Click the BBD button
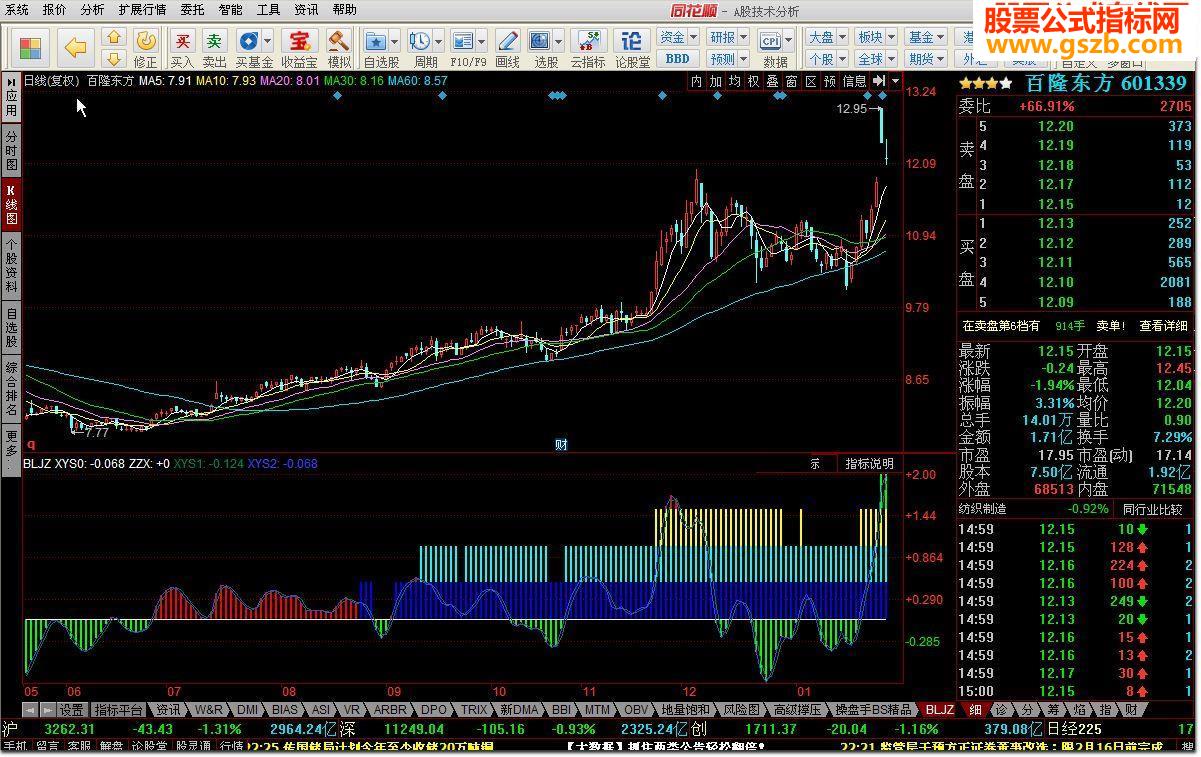Image resolution: width=1201 pixels, height=757 pixels. 677,59
